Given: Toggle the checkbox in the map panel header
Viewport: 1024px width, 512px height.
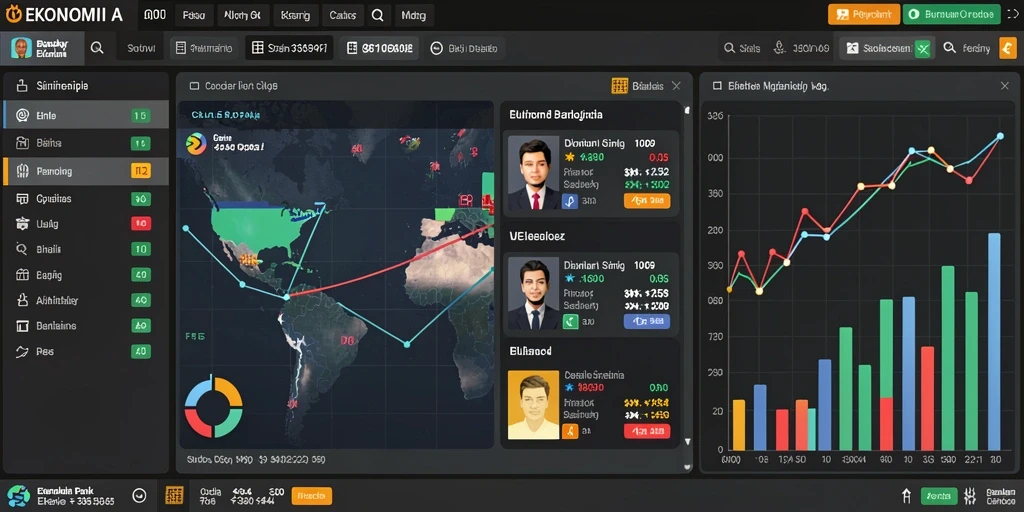Looking at the screenshot, I should 194,86.
